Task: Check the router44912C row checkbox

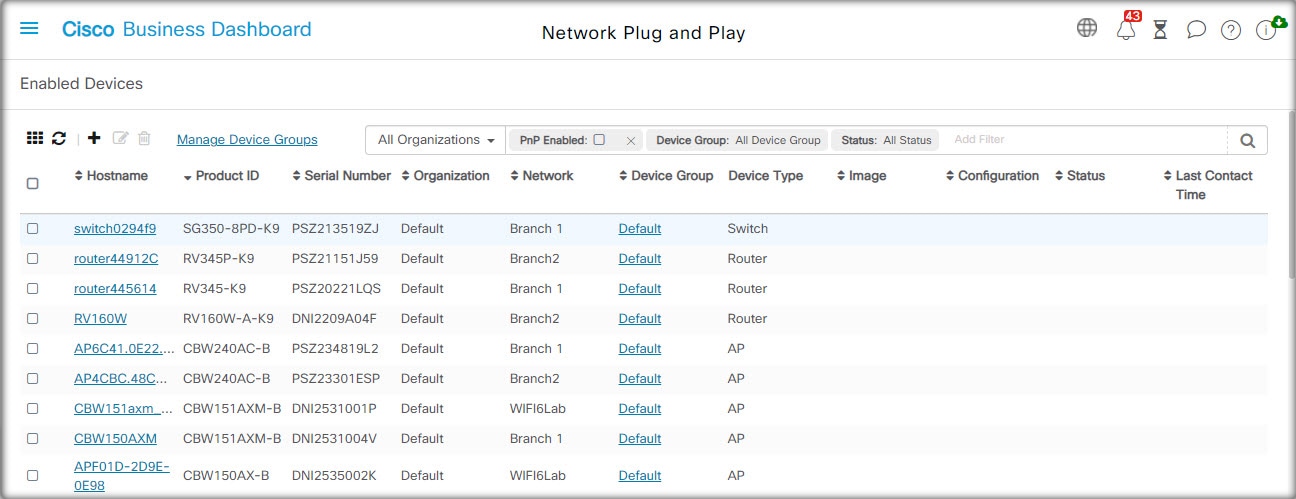Action: tap(33, 258)
